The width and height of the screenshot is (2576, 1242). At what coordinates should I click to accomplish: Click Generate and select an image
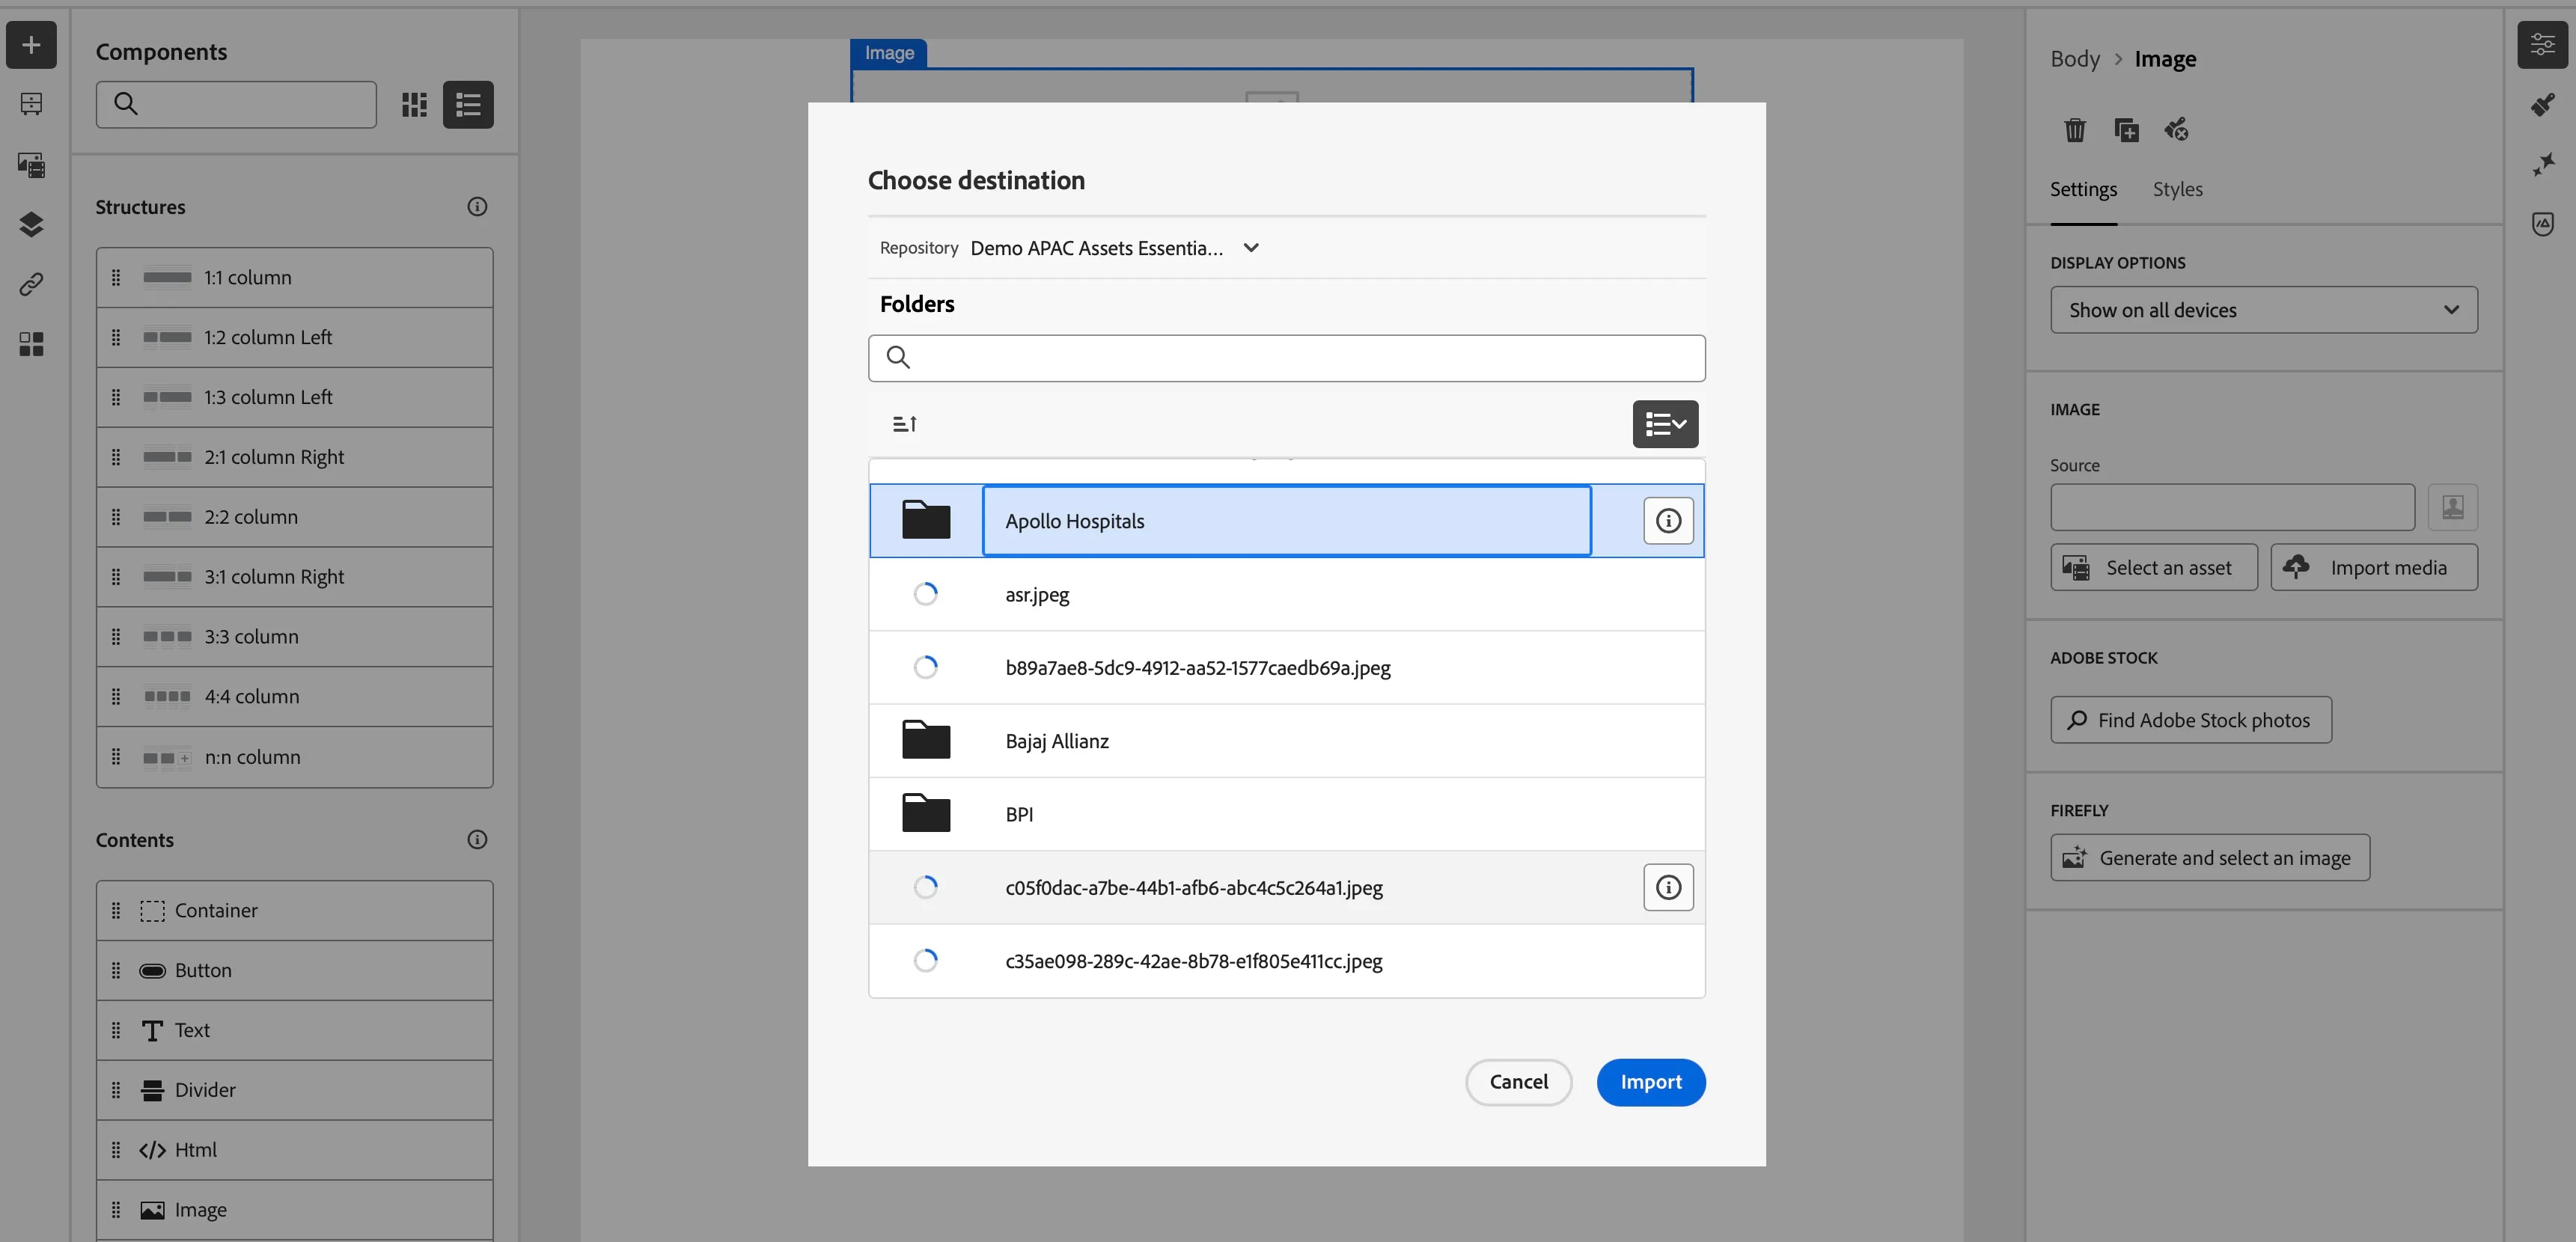click(2210, 858)
